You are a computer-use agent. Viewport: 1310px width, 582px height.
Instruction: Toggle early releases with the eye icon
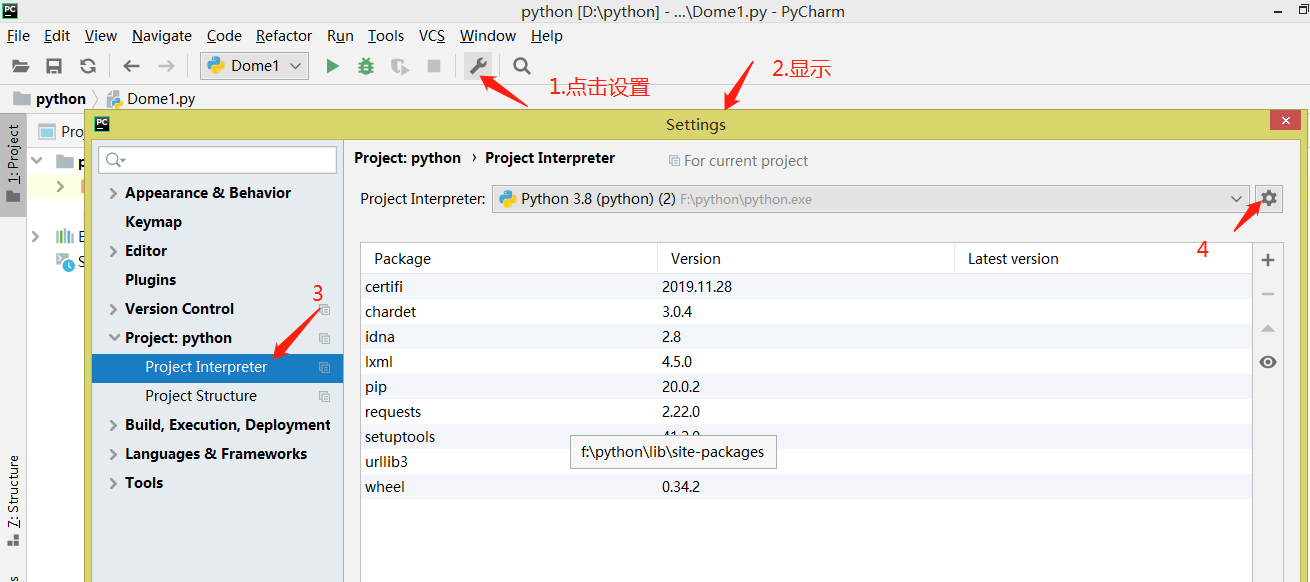tap(1267, 361)
